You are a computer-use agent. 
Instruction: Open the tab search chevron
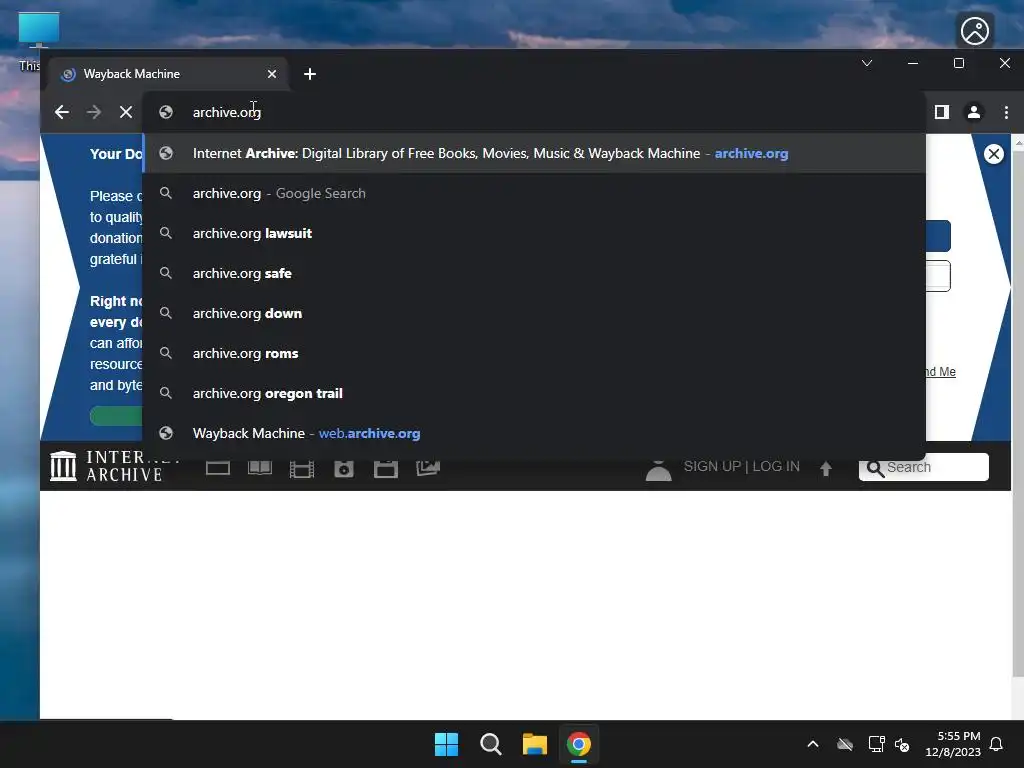pyautogui.click(x=867, y=63)
